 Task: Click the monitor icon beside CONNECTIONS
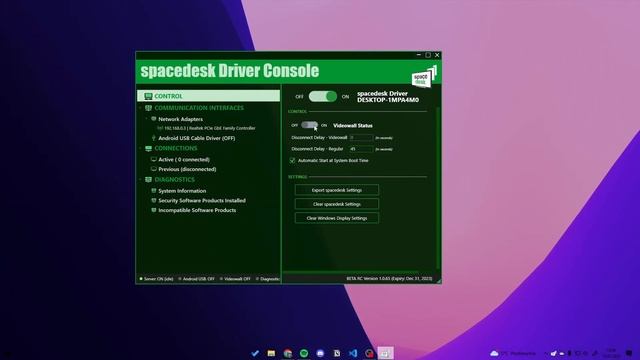(148, 148)
